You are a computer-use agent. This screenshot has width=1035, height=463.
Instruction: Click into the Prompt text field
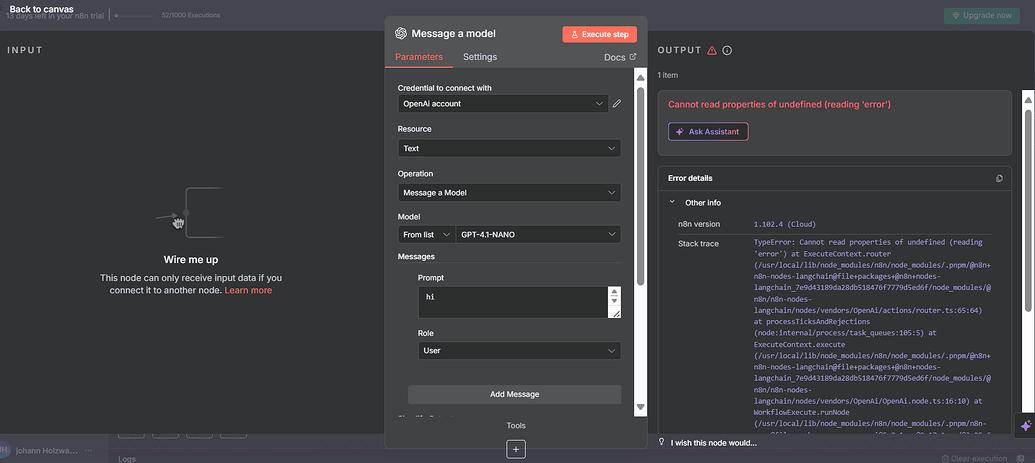click(511, 302)
